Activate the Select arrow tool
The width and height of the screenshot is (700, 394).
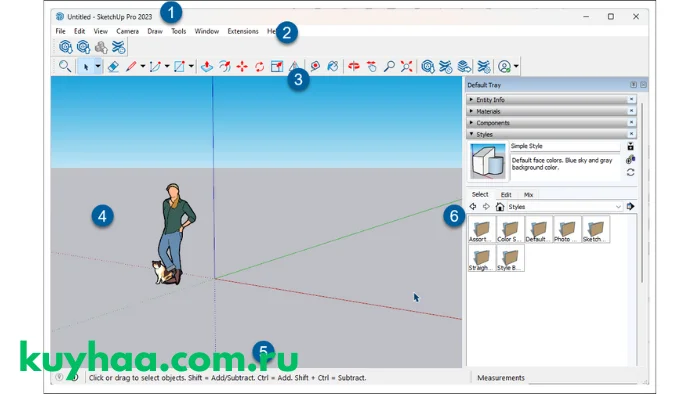[x=86, y=66]
